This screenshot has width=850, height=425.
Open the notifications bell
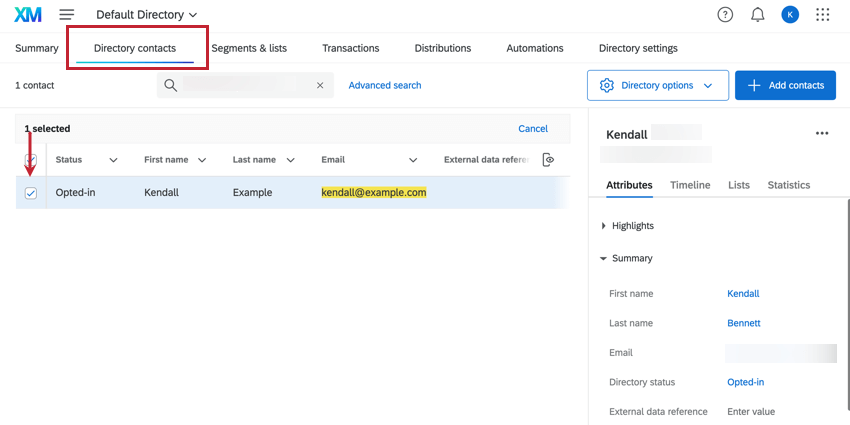point(757,14)
